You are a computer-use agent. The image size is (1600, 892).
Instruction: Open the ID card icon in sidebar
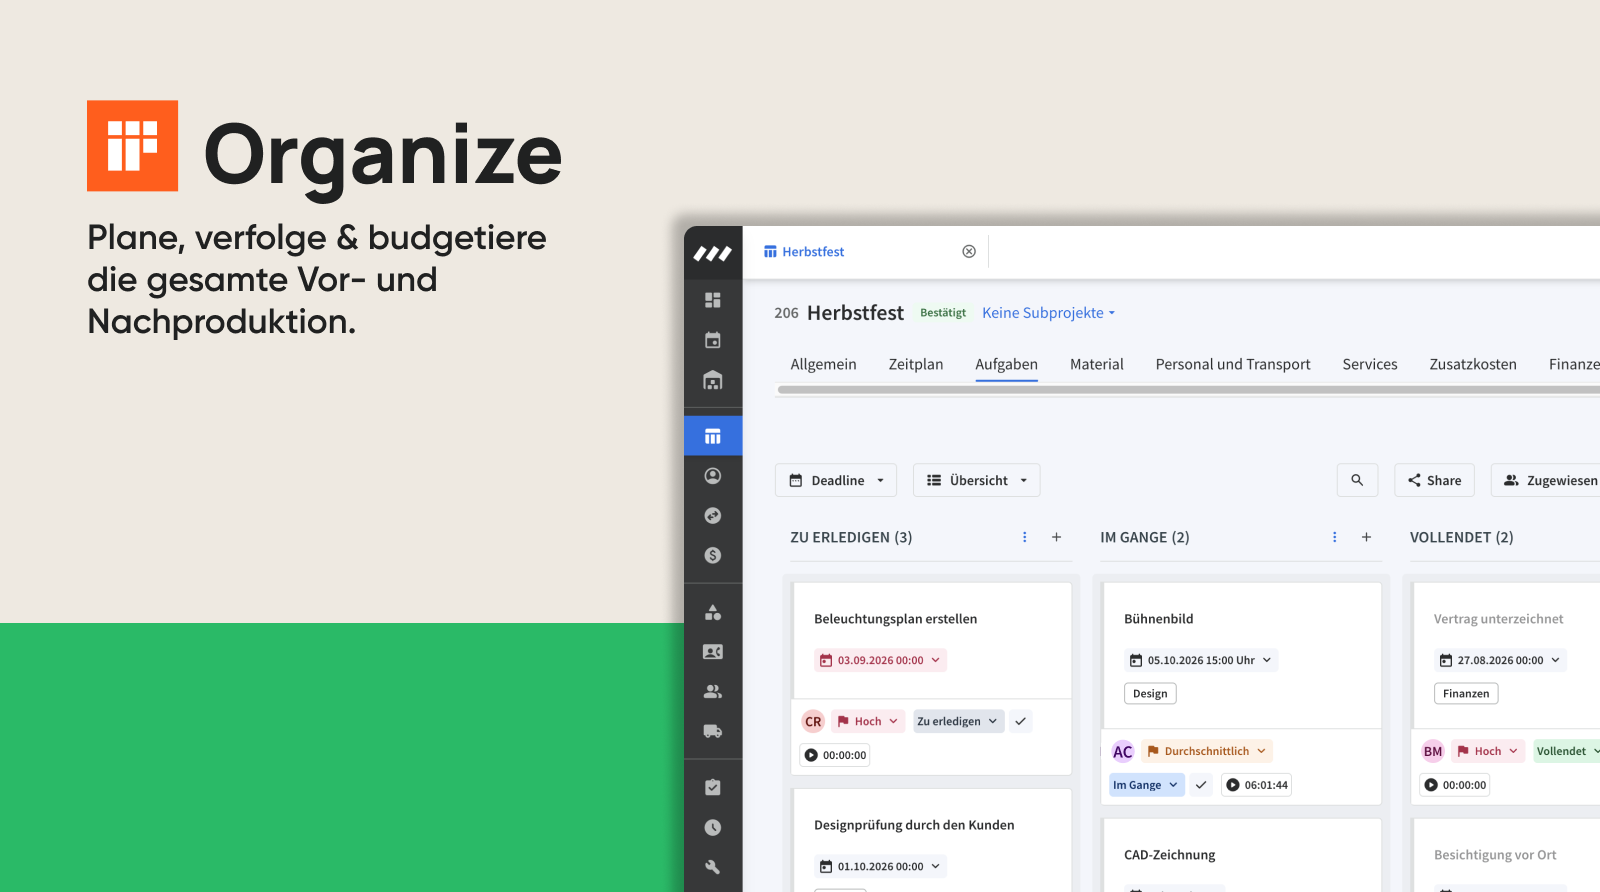click(713, 652)
